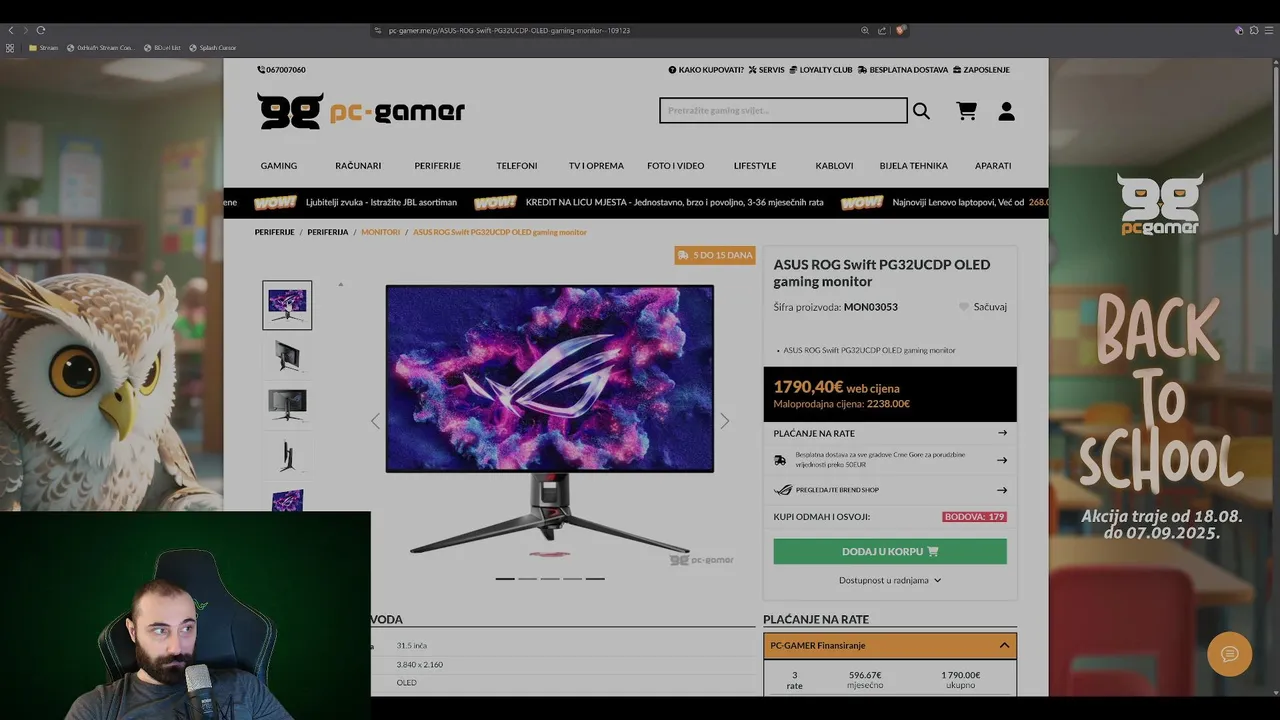Image resolution: width=1280 pixels, height=720 pixels.
Task: Open the Stream bookmark folder
Action: click(43, 47)
